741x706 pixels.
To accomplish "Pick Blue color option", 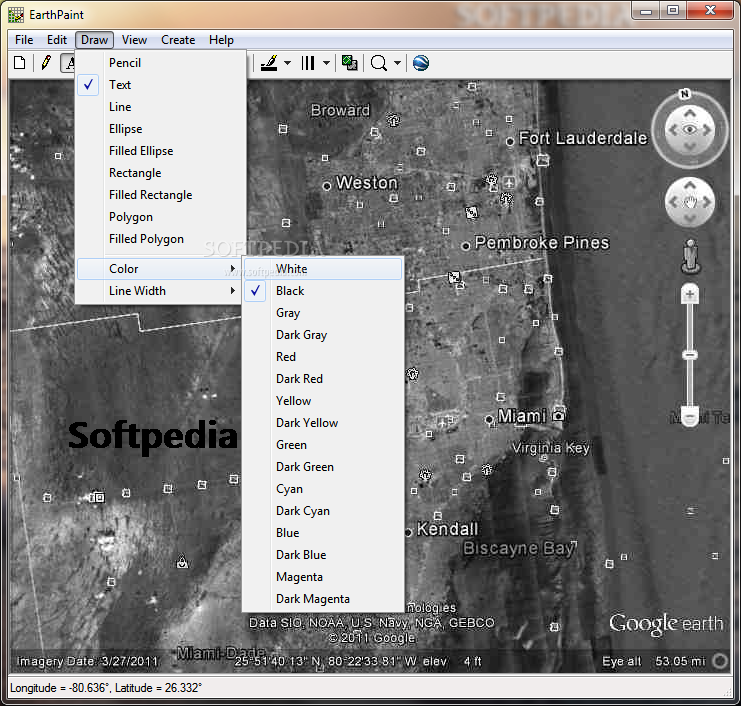I will click(323, 533).
